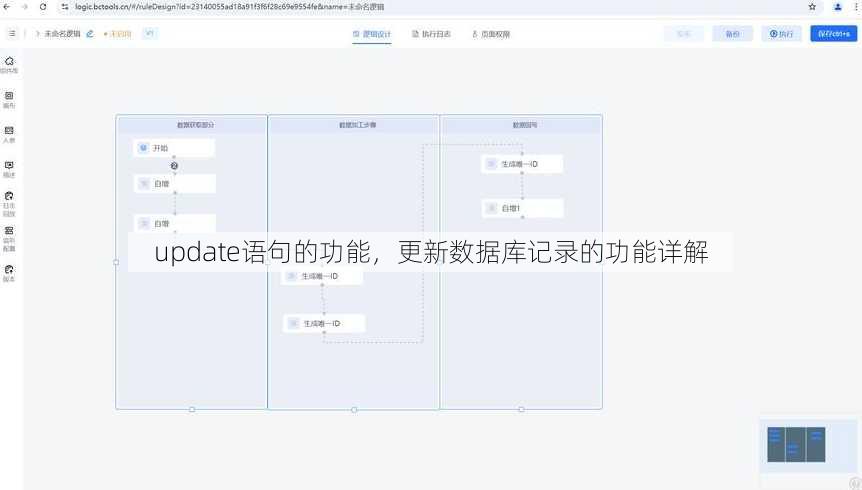Click the middle lane header title

tap(357, 125)
